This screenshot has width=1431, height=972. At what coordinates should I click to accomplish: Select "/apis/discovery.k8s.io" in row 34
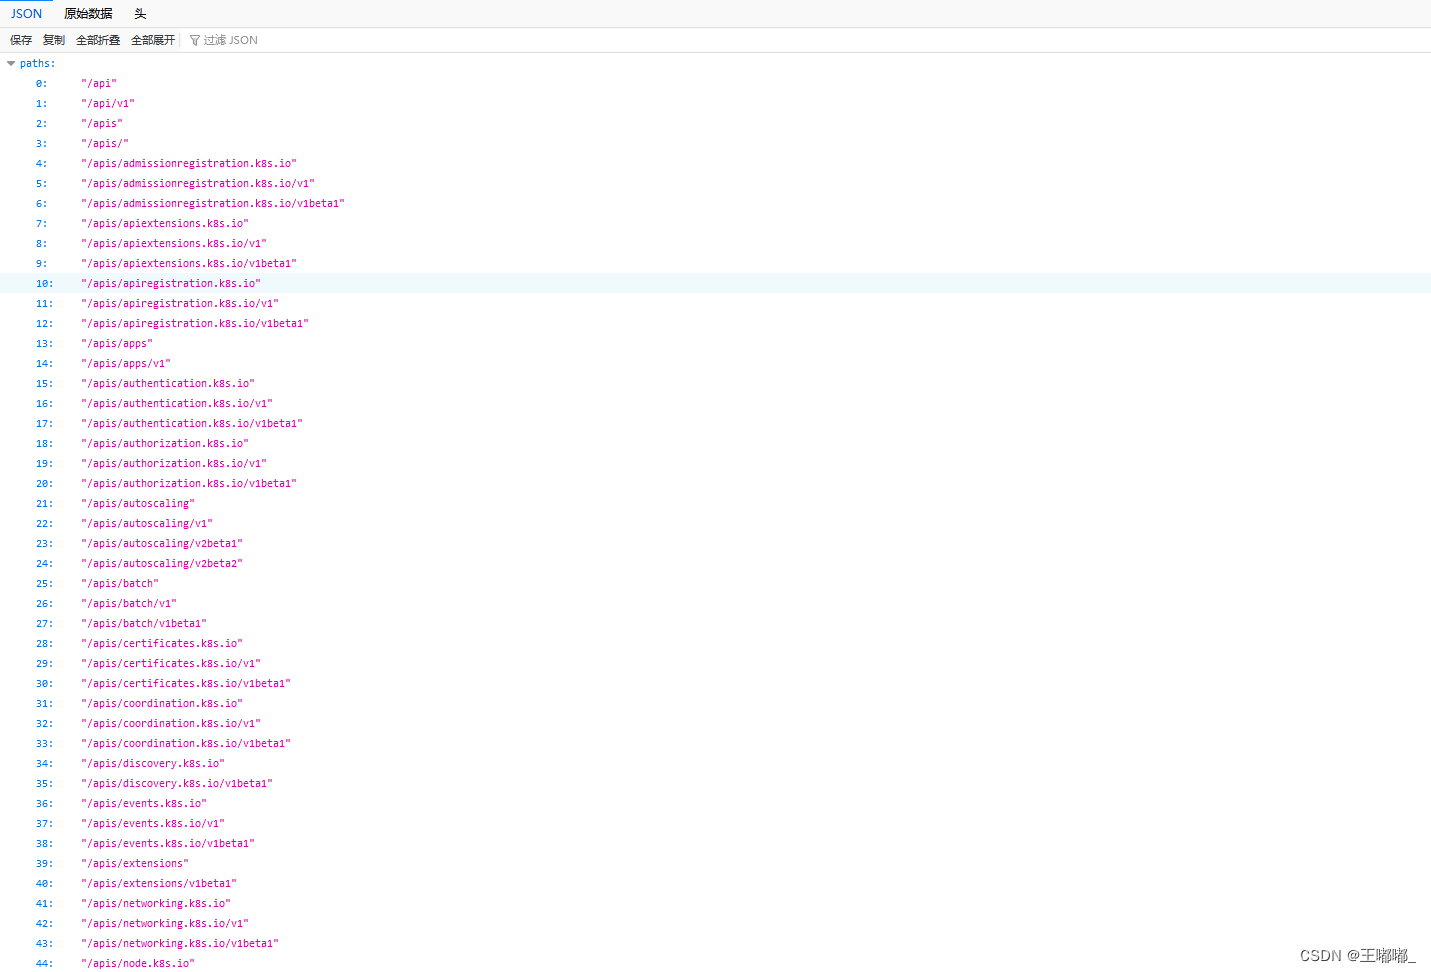click(153, 763)
